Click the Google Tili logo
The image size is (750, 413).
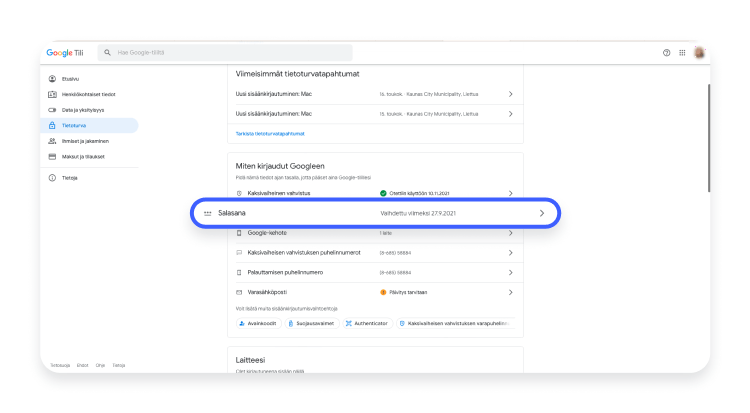65,53
